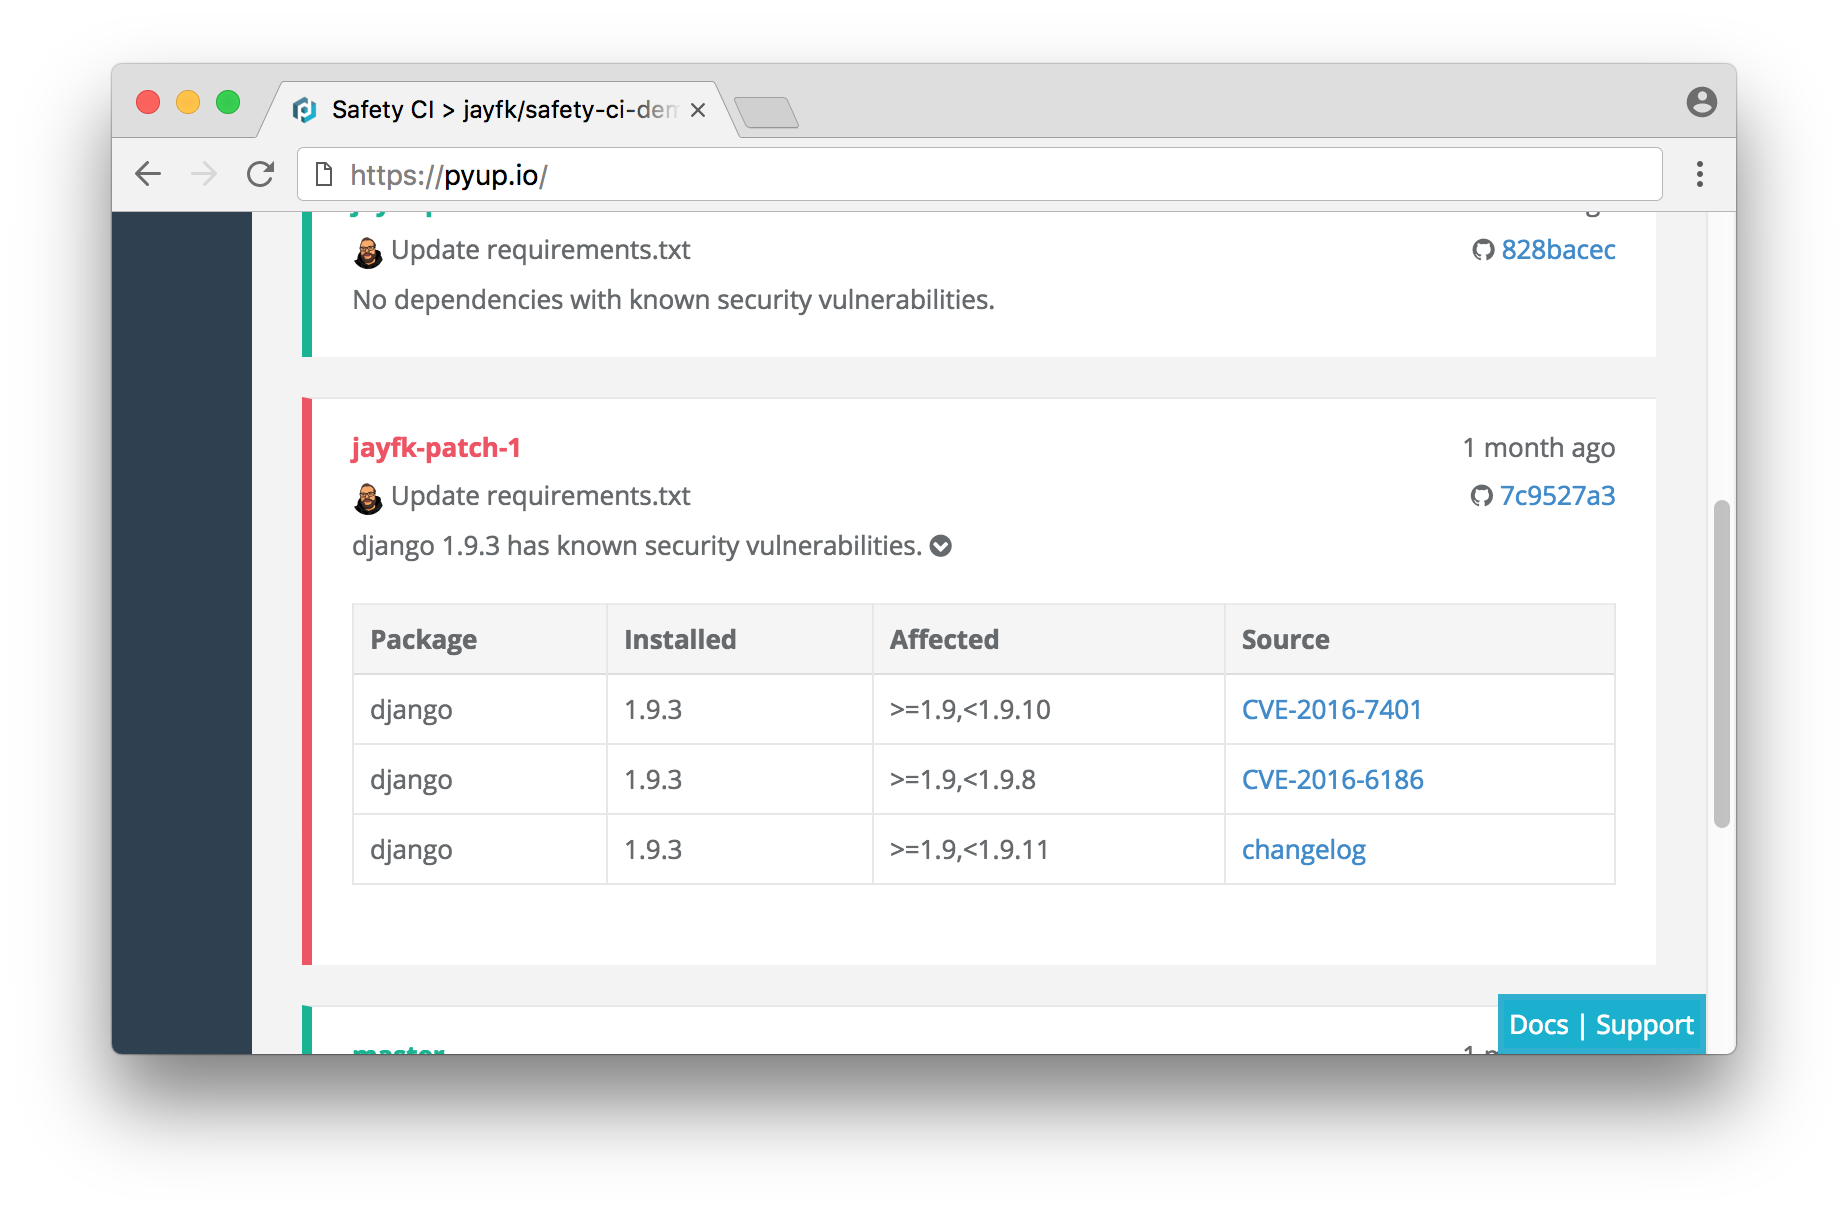1848x1214 pixels.
Task: Click affected range >=1.9,<1.9.10
Action: click(x=970, y=710)
